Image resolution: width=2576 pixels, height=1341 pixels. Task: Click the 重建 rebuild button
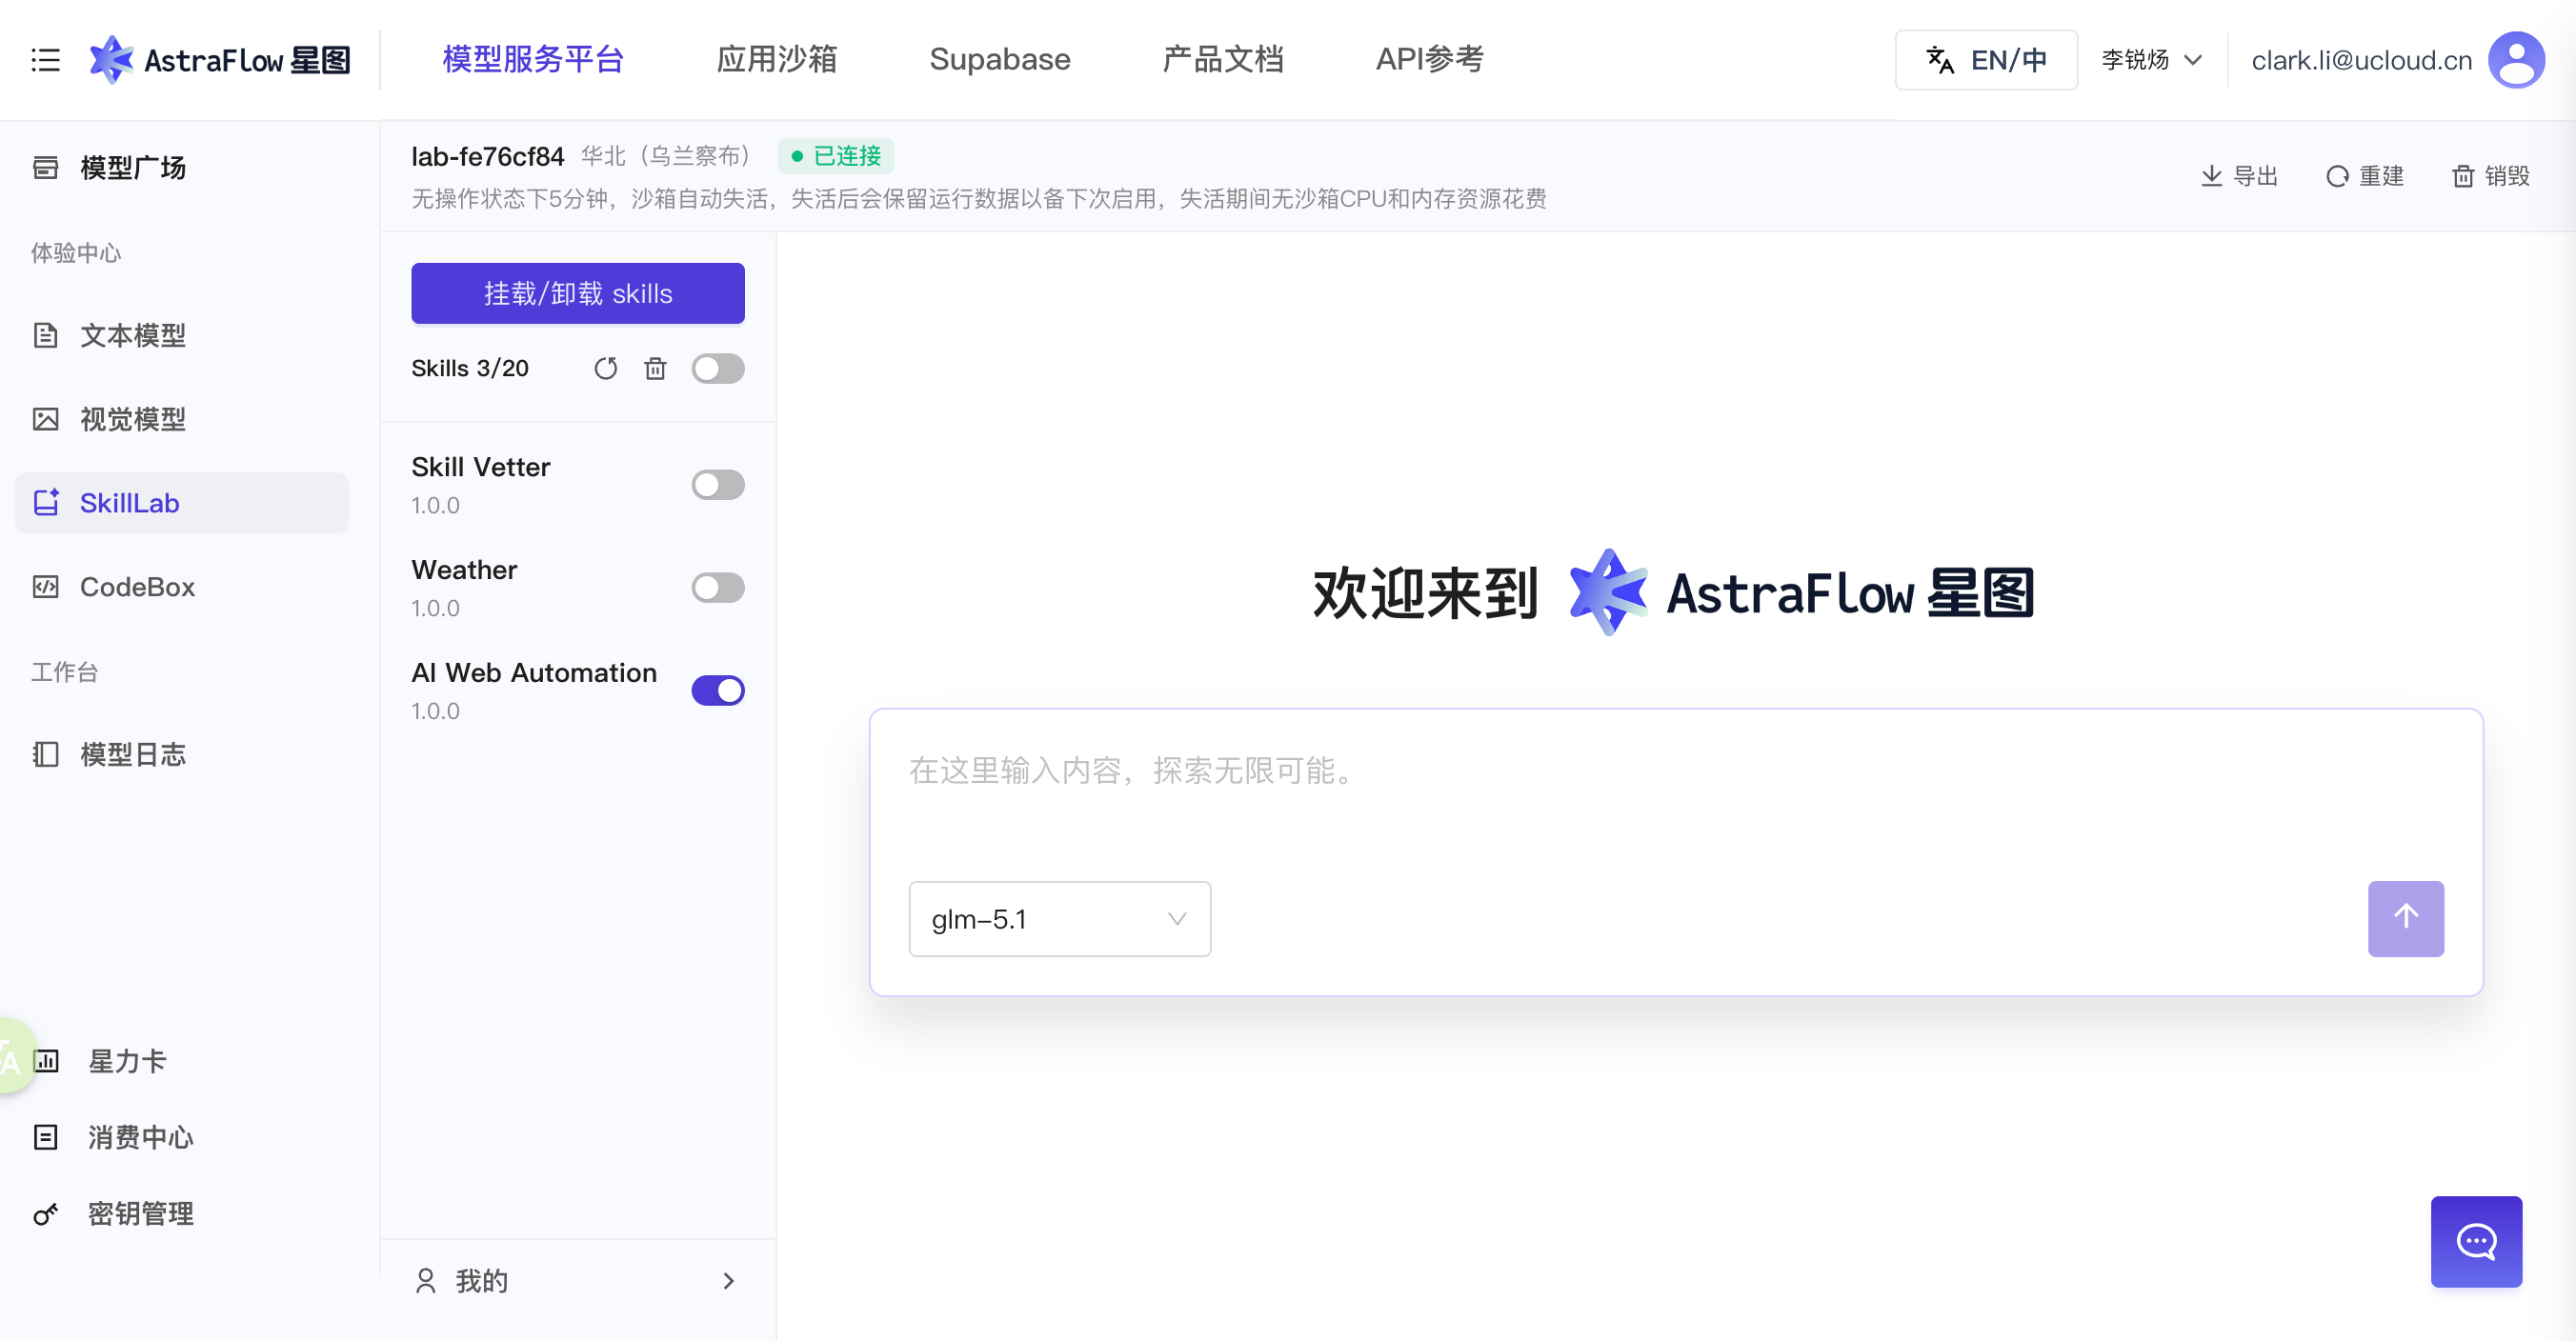tap(2365, 176)
